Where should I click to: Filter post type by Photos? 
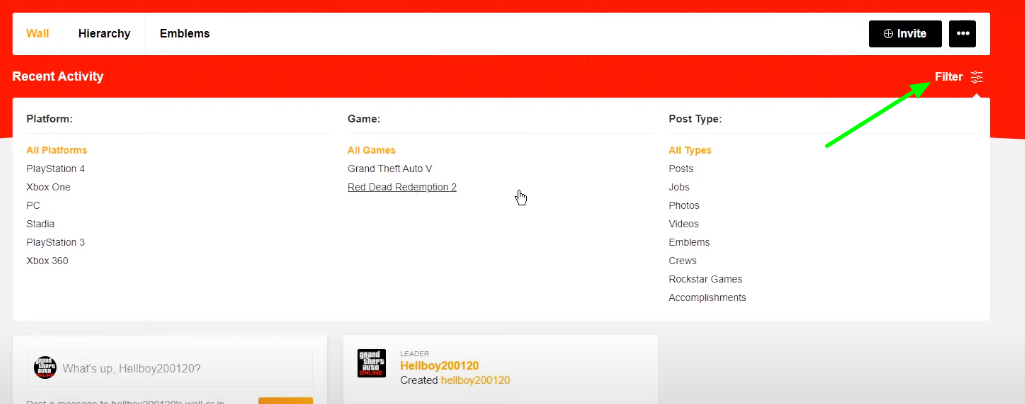(684, 205)
